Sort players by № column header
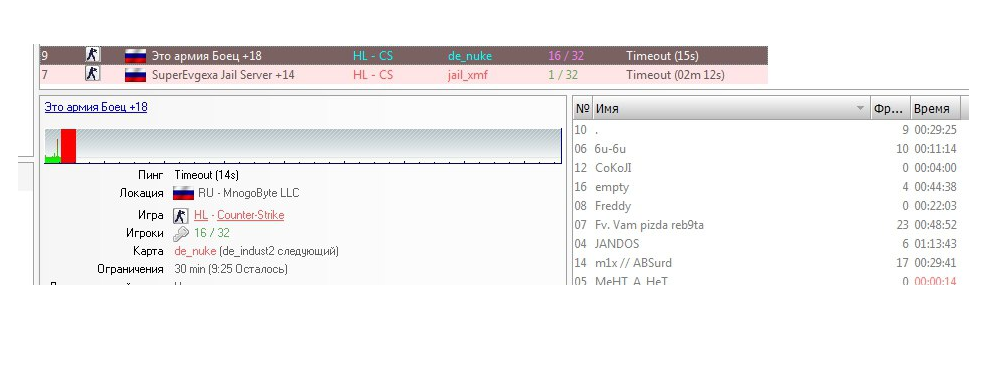The width and height of the screenshot is (985, 376). 582,109
